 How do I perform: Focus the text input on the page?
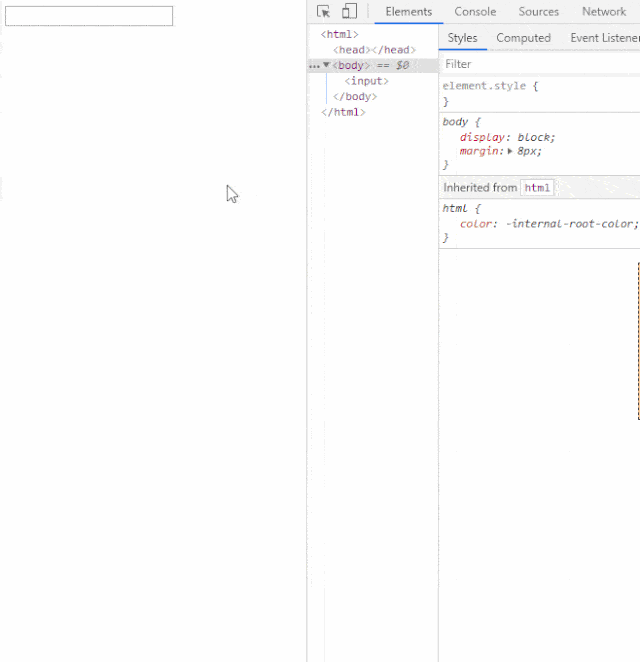click(x=89, y=16)
